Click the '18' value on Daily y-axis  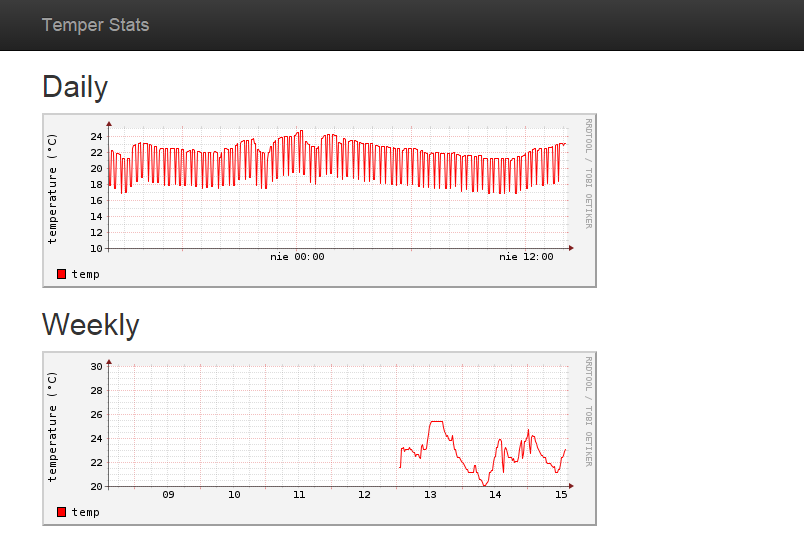pyautogui.click(x=96, y=184)
